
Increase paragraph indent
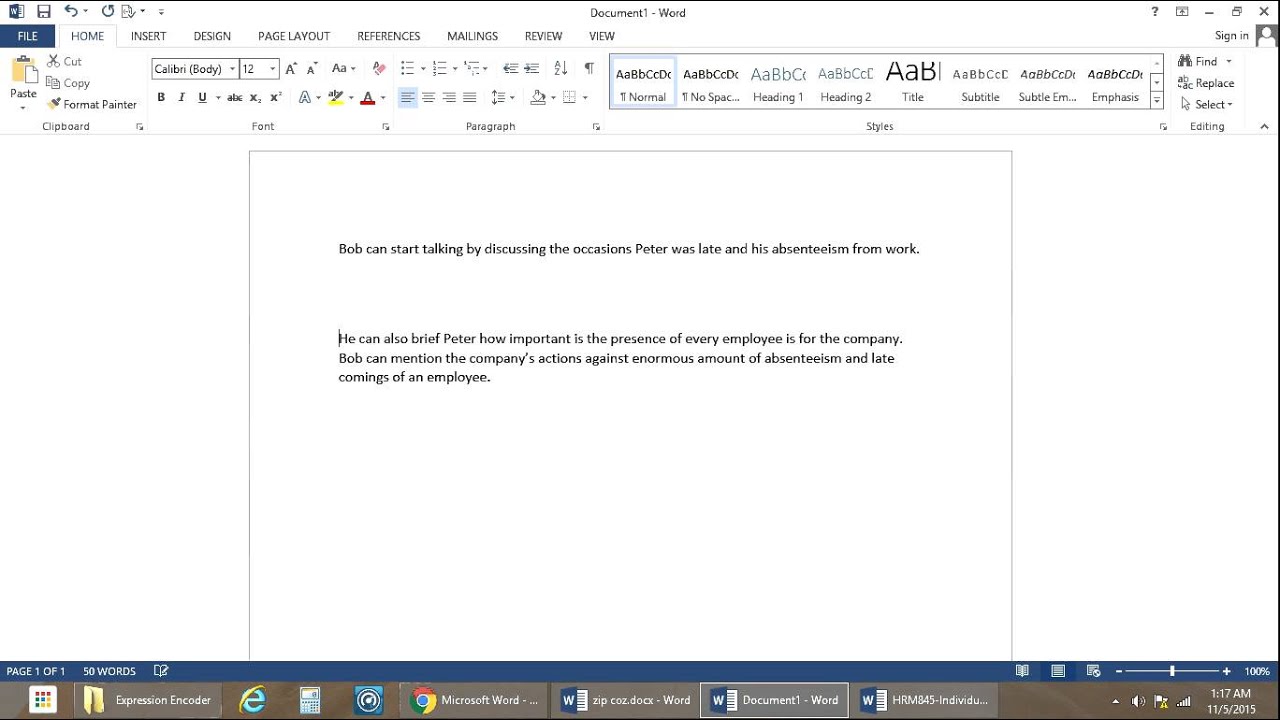coord(532,69)
